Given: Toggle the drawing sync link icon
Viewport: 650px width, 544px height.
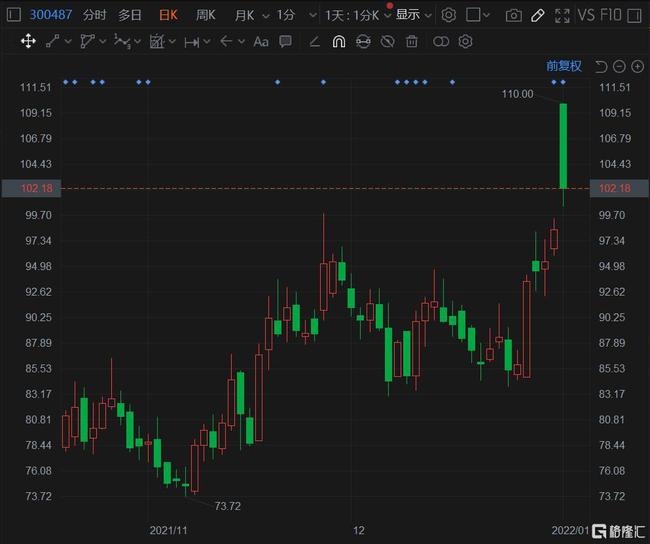Looking at the screenshot, I should [441, 41].
